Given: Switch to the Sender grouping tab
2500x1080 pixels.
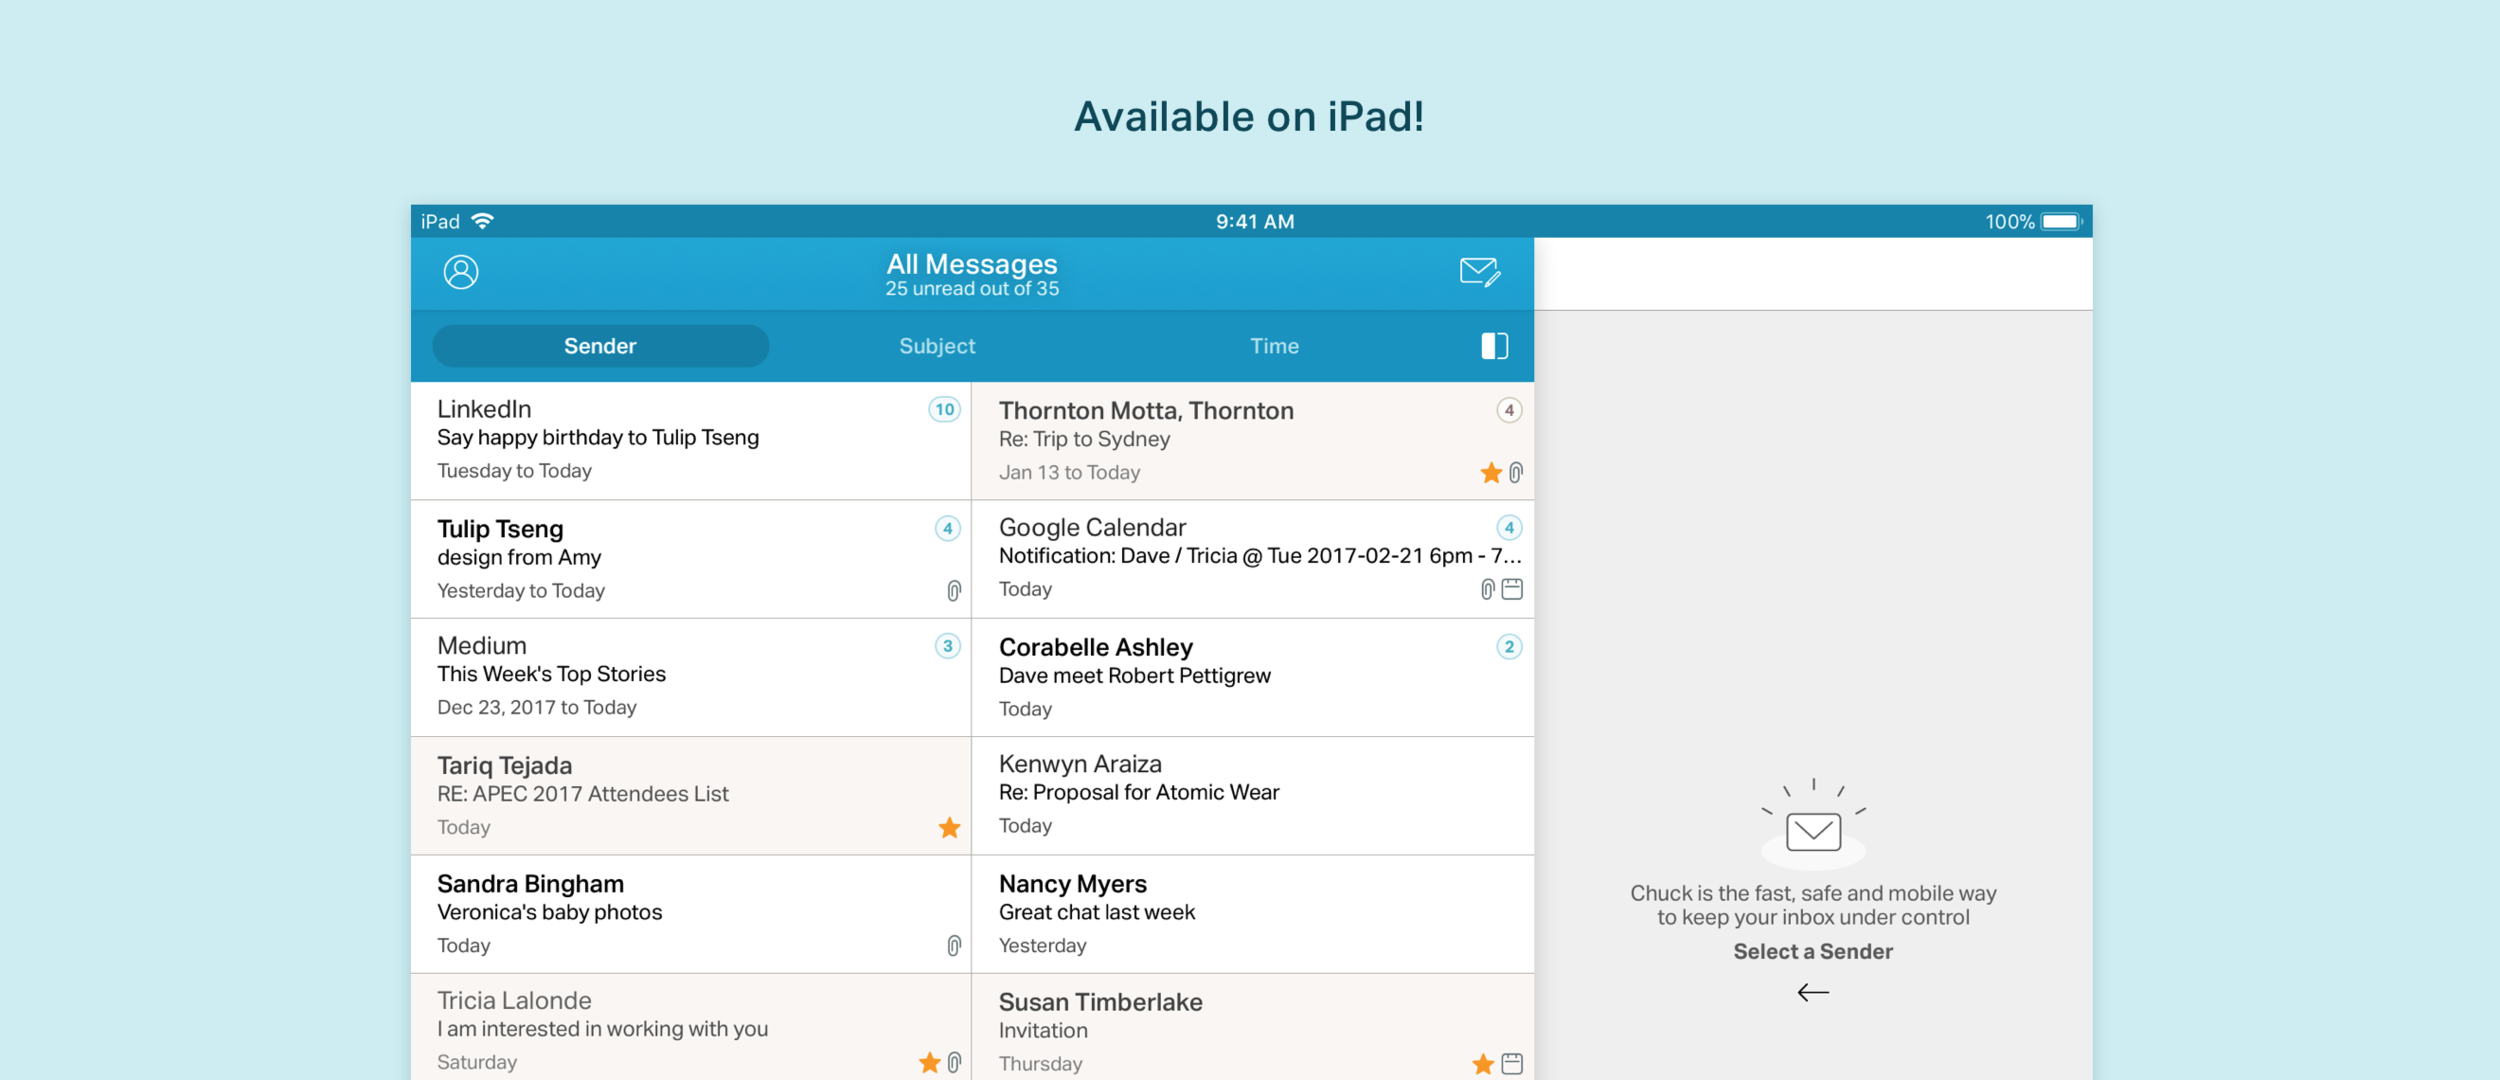Looking at the screenshot, I should [x=600, y=346].
